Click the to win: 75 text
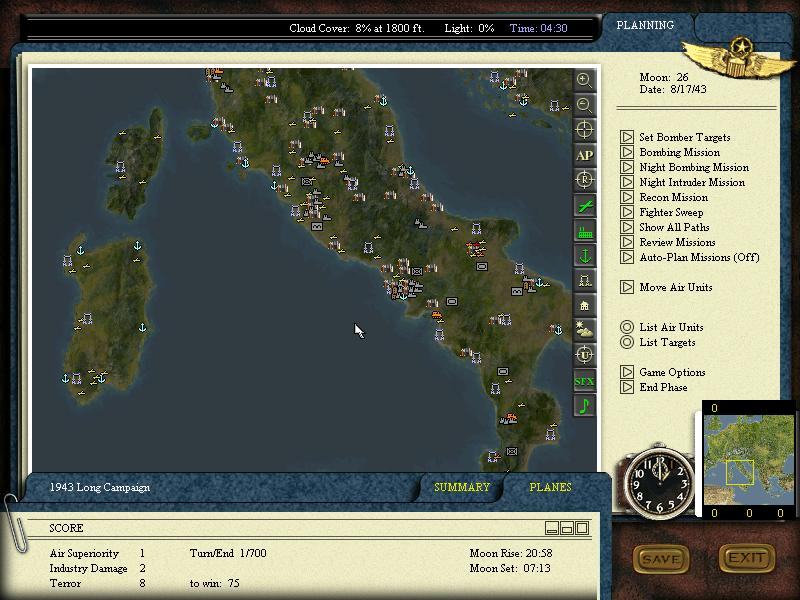The width and height of the screenshot is (800, 600). (x=214, y=583)
